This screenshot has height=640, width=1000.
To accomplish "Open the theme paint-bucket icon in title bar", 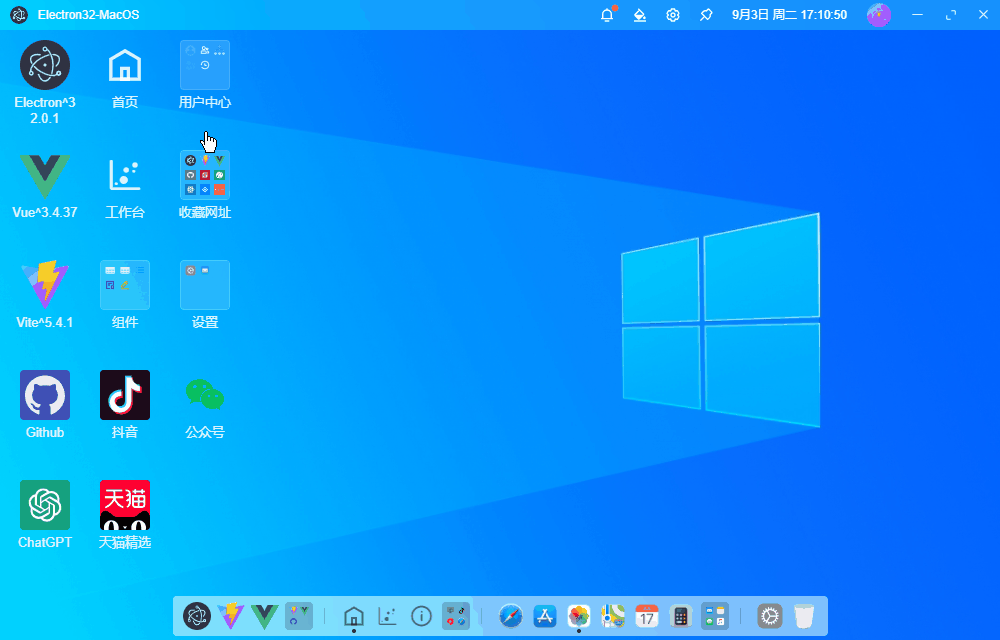I will (640, 15).
